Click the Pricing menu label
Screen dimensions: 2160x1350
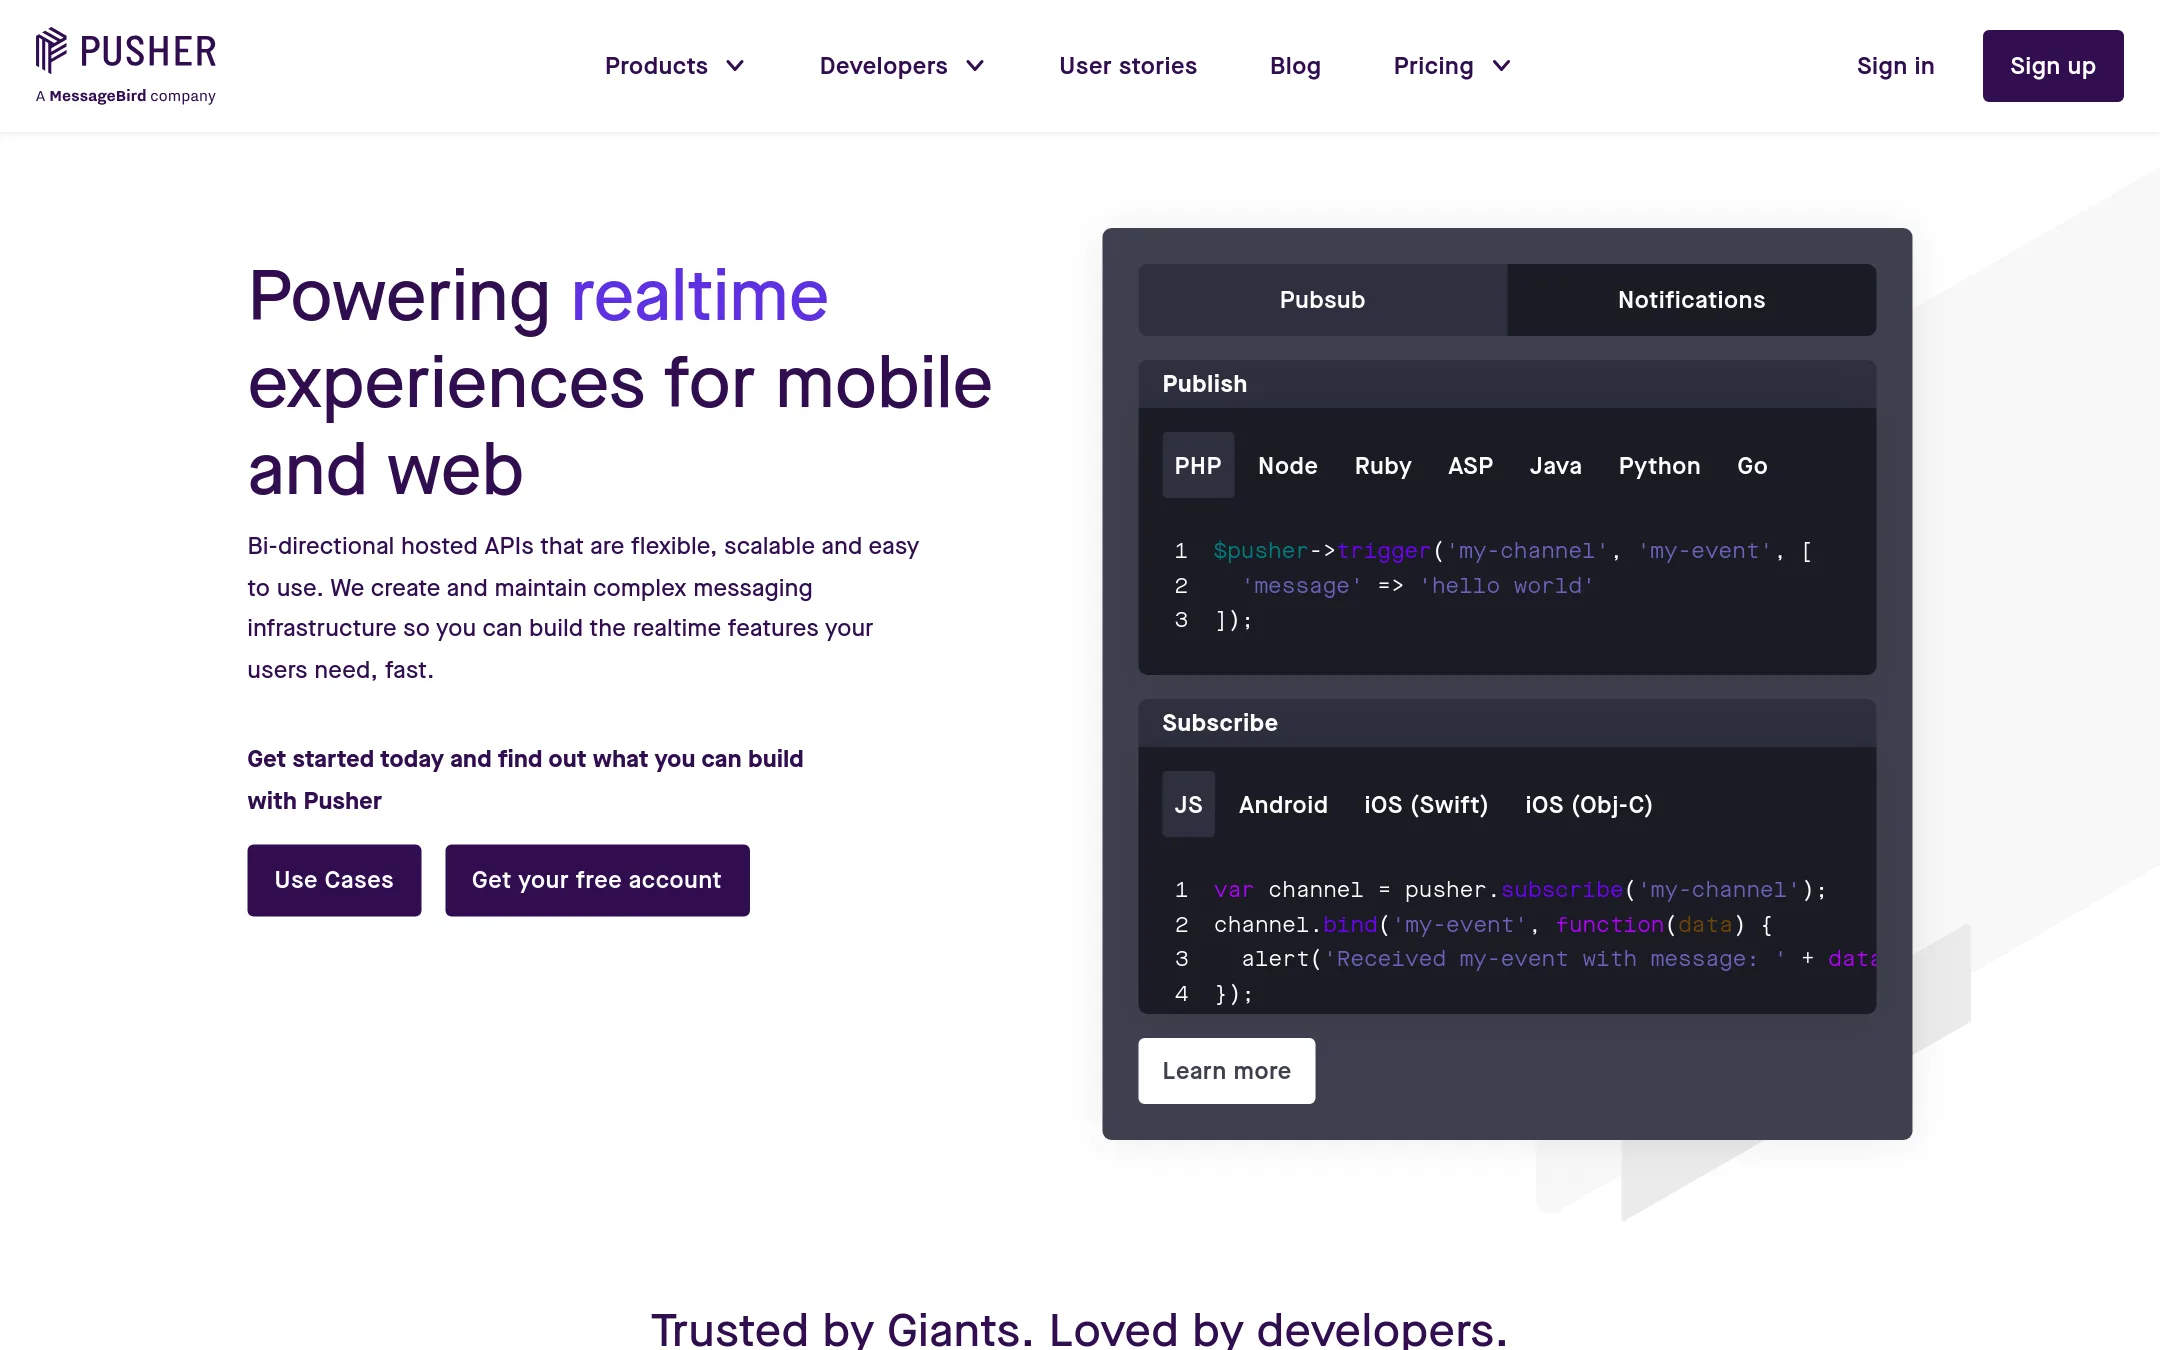coord(1433,66)
